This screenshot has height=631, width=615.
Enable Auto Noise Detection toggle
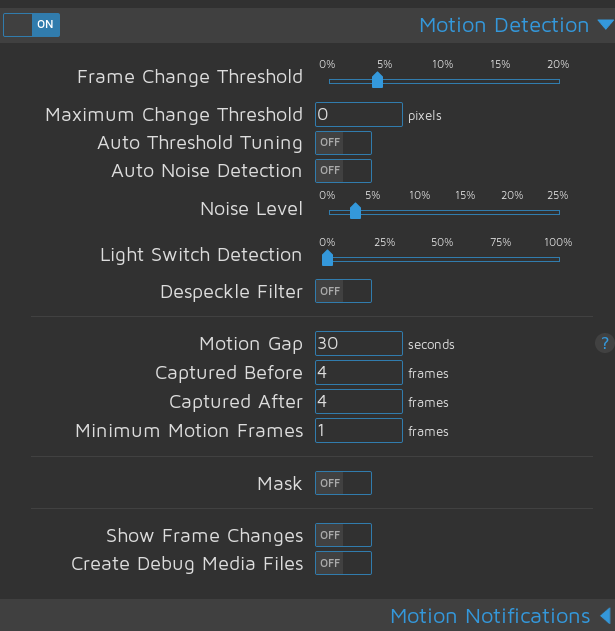point(343,171)
